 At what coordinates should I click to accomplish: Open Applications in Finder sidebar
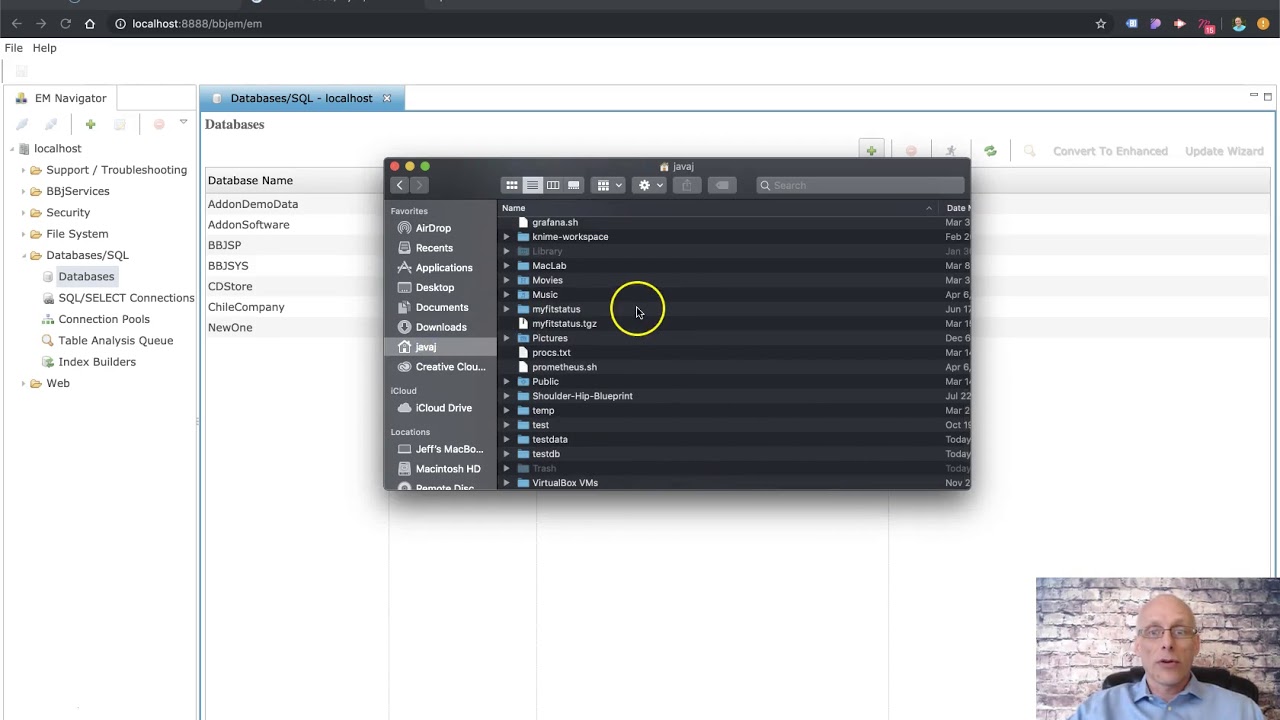pyautogui.click(x=444, y=268)
